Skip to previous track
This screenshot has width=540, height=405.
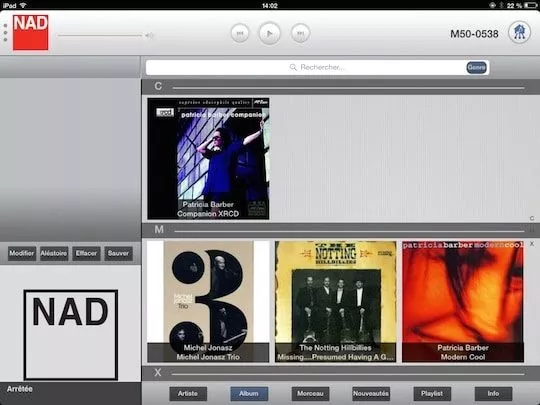[240, 33]
